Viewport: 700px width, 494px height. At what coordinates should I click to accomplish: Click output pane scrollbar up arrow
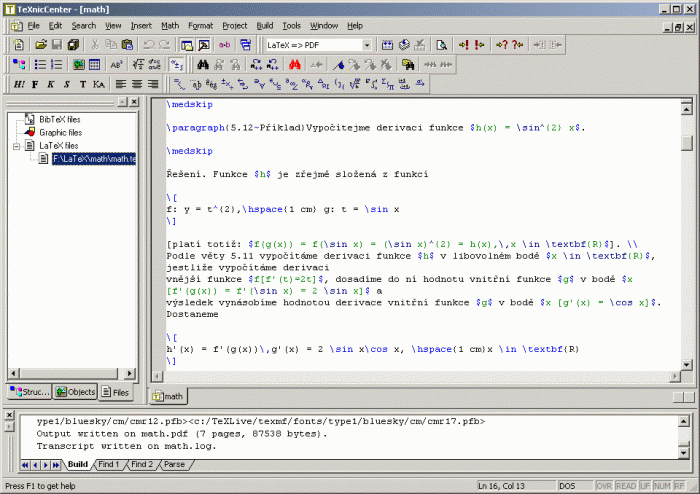[683, 421]
